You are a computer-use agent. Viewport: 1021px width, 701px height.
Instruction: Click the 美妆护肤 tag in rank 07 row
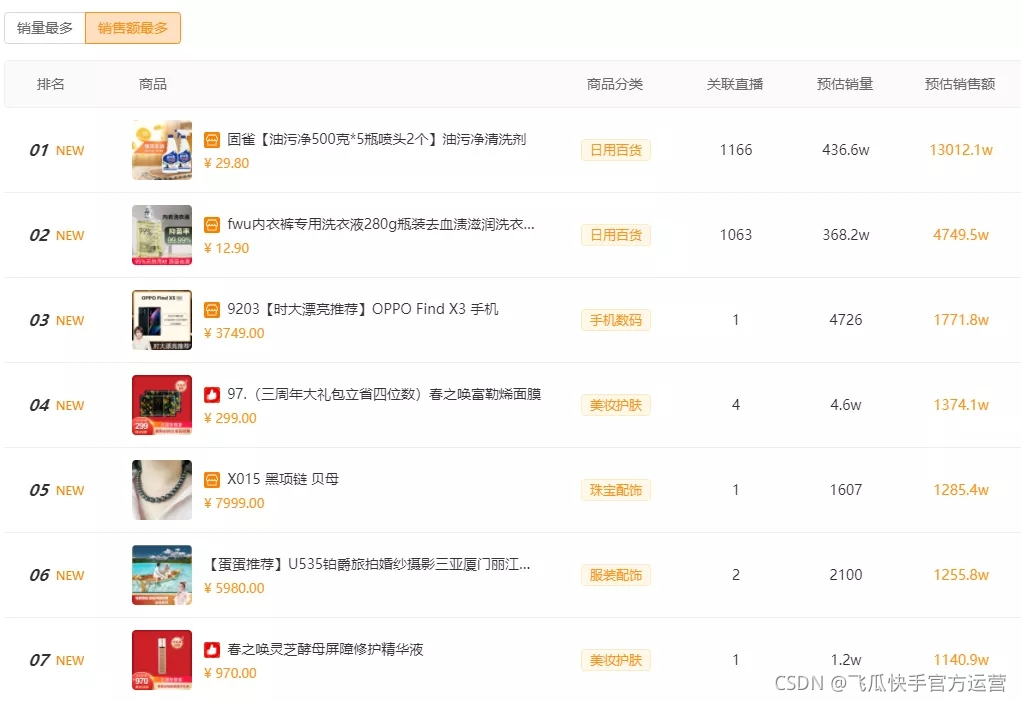616,661
